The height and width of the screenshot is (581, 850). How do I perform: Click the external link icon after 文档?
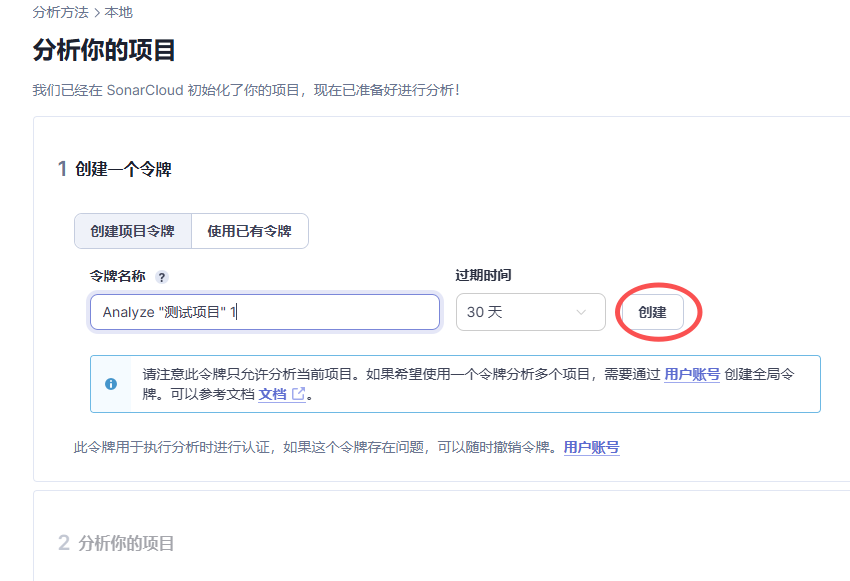(x=298, y=393)
